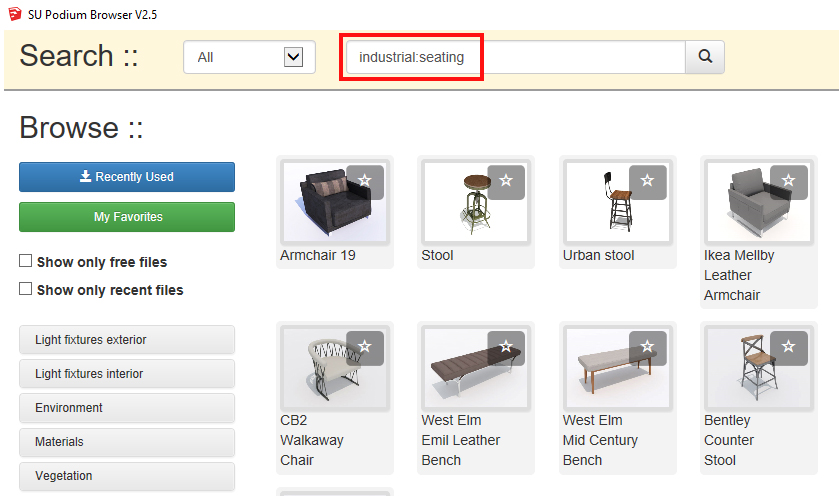Click the magnifying glass search icon

705,56
